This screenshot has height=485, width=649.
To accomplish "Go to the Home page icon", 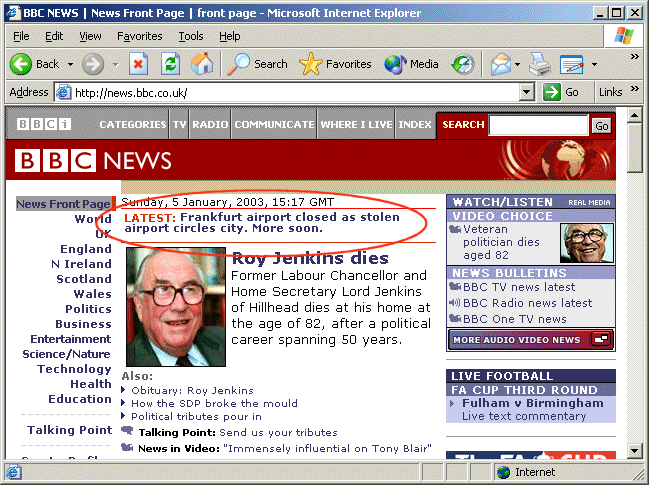I will point(202,64).
